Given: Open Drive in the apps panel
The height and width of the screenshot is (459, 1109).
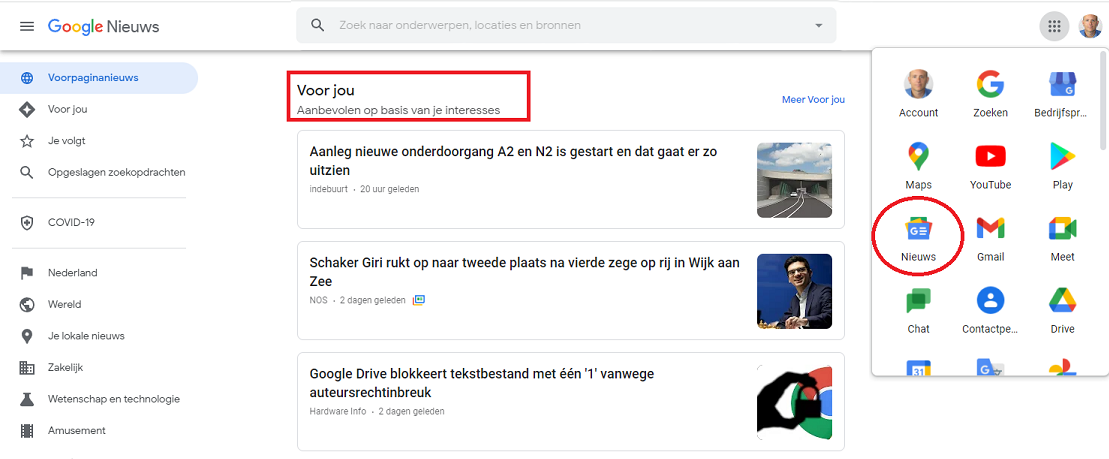Looking at the screenshot, I should [x=1062, y=310].
